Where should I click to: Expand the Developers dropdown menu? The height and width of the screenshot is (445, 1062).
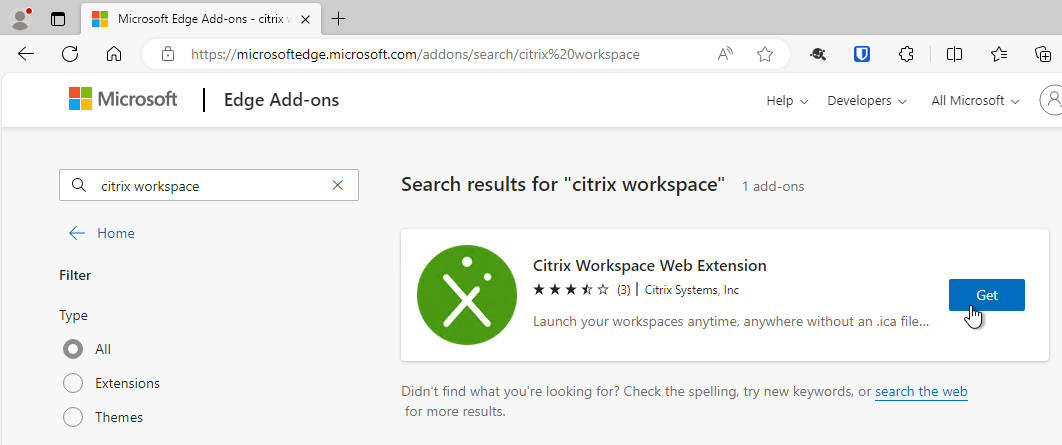pos(867,101)
